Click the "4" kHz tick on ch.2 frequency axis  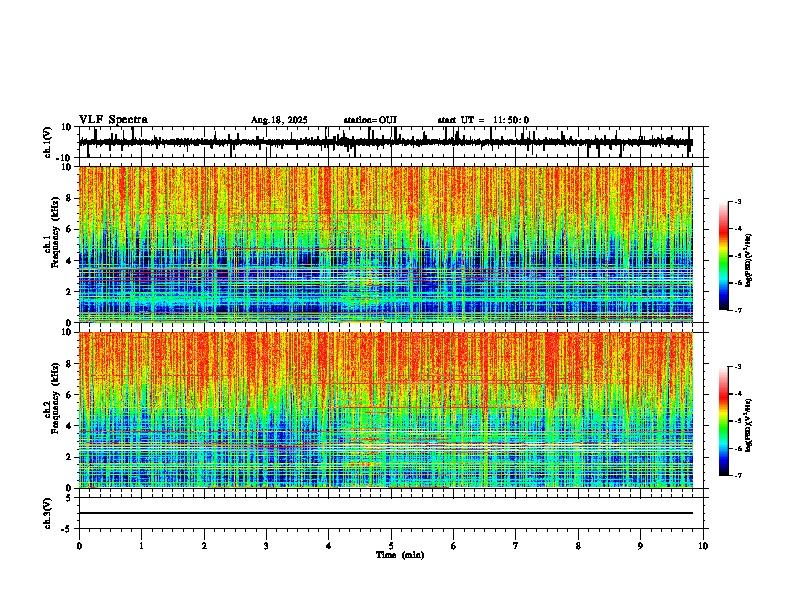click(70, 426)
